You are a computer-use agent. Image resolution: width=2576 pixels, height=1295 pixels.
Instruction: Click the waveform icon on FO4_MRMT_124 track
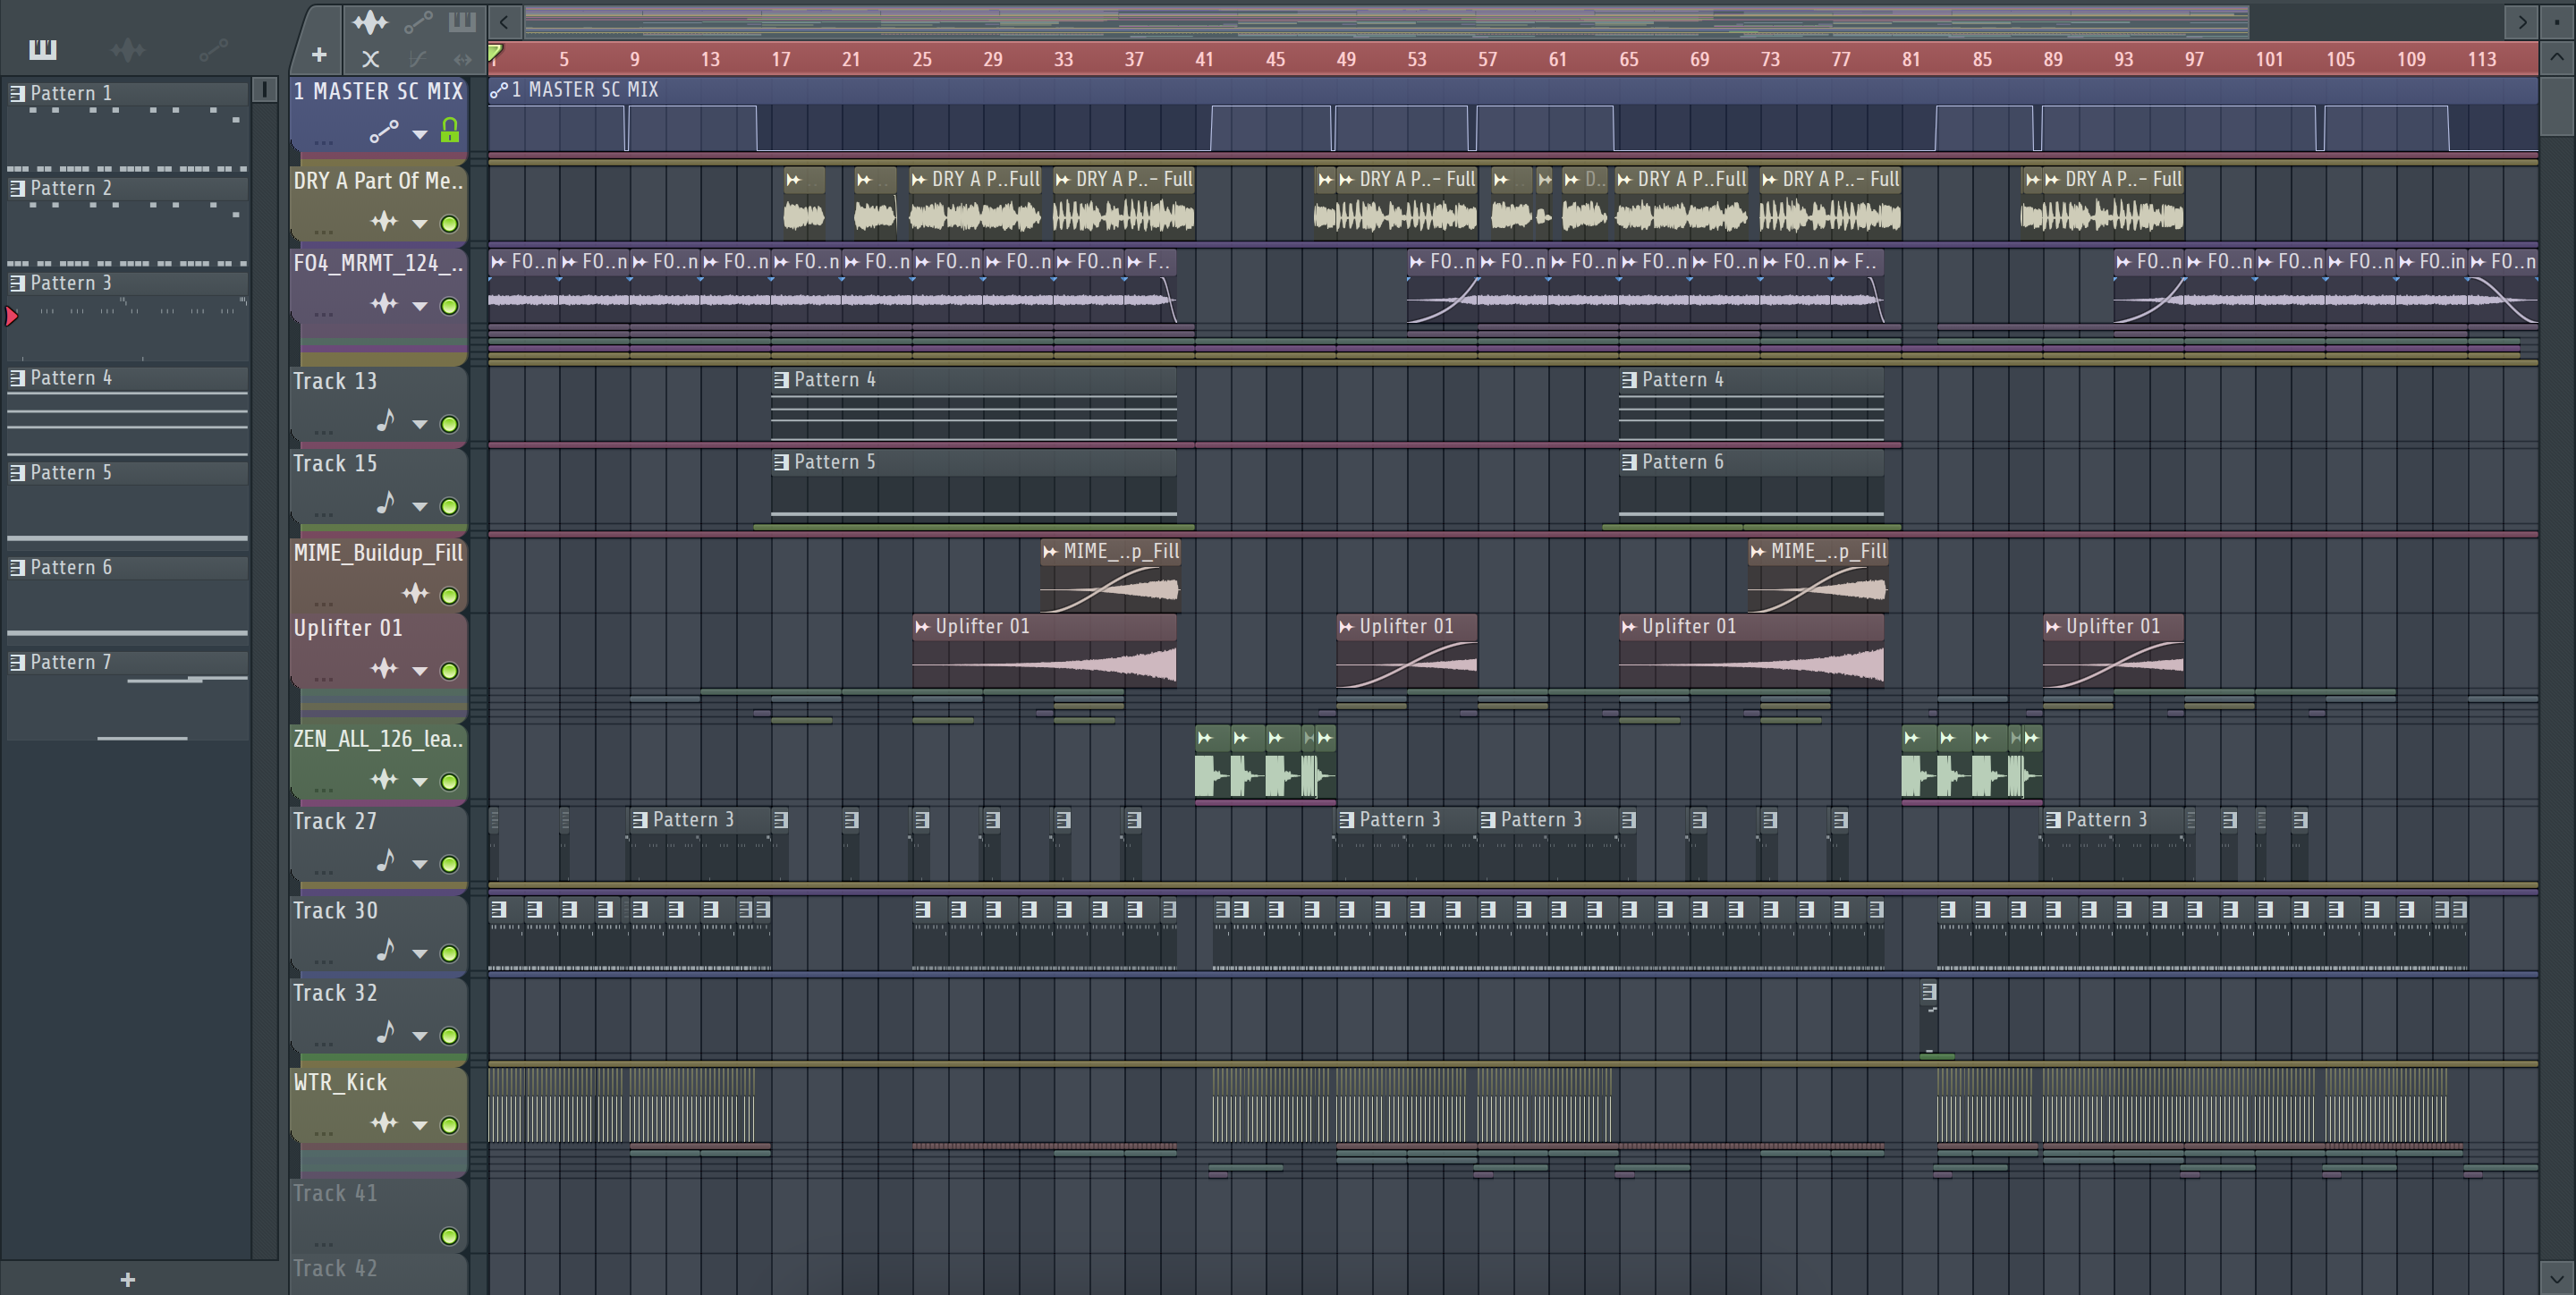[384, 303]
